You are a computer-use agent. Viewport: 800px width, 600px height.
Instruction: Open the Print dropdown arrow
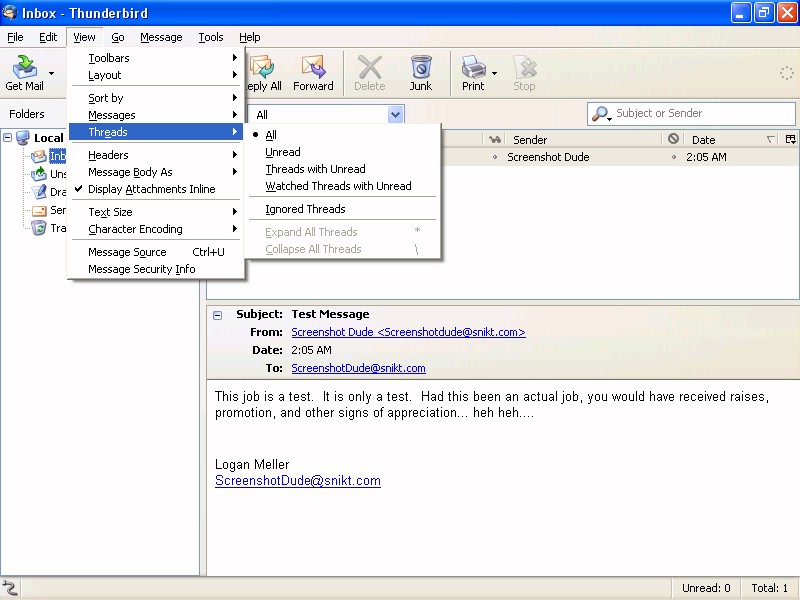click(494, 73)
